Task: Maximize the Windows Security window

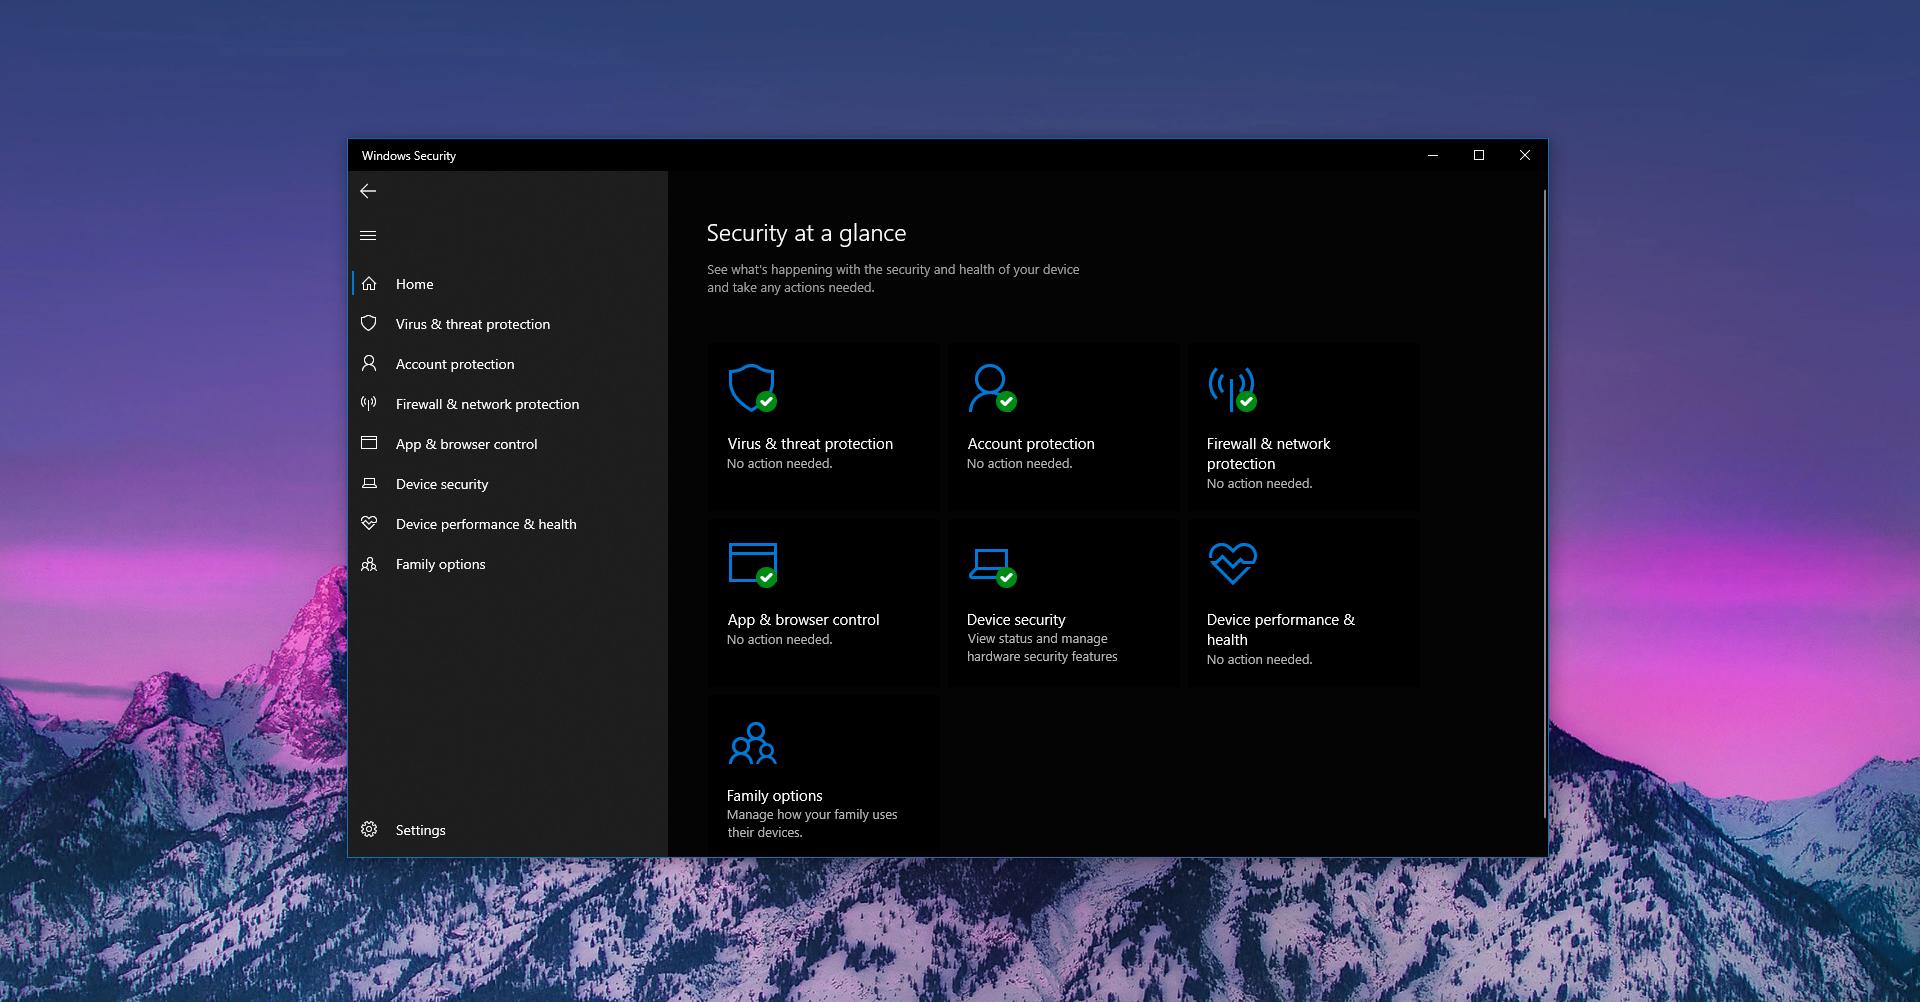Action: point(1479,155)
